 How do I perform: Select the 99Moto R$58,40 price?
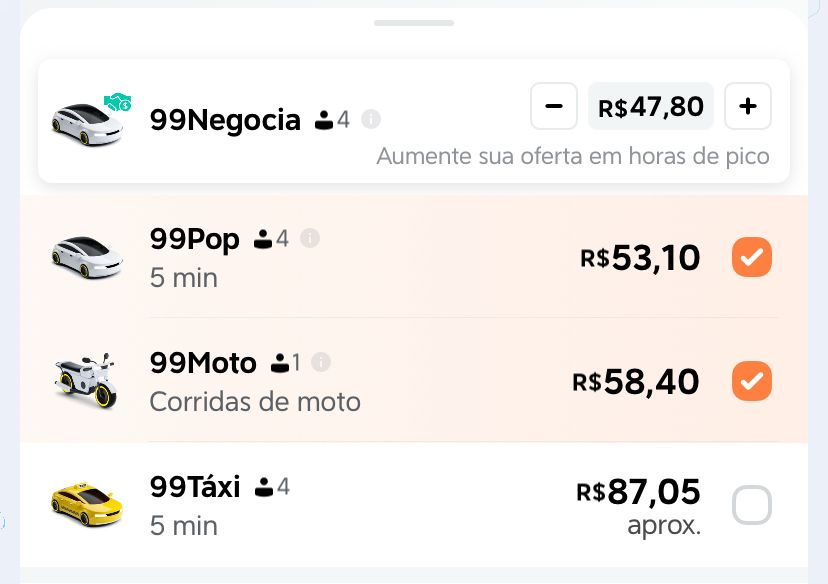[636, 381]
